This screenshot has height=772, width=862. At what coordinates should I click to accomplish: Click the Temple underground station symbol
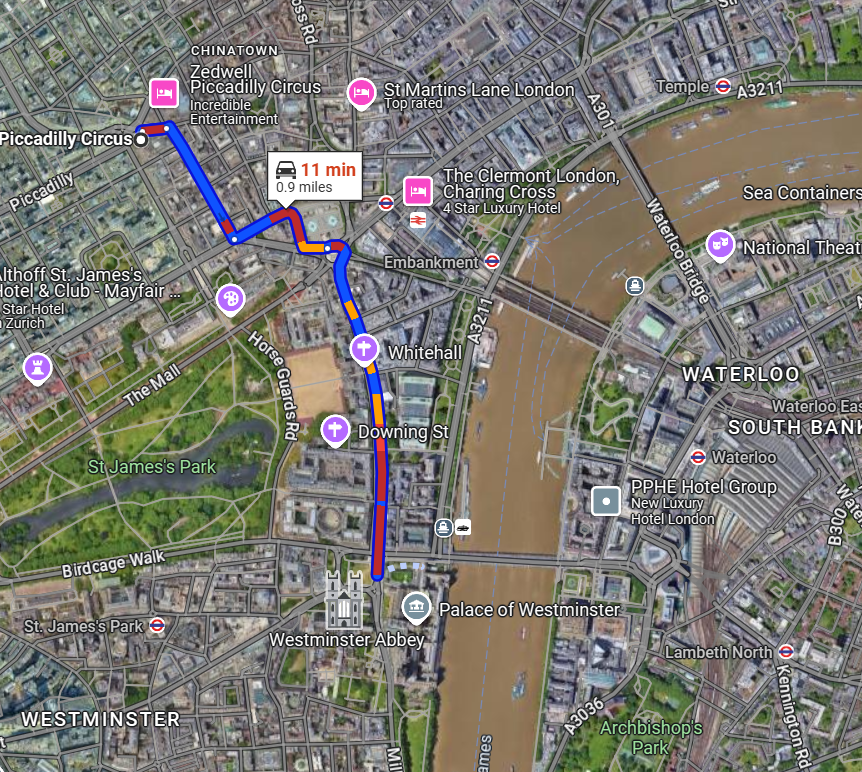(723, 86)
